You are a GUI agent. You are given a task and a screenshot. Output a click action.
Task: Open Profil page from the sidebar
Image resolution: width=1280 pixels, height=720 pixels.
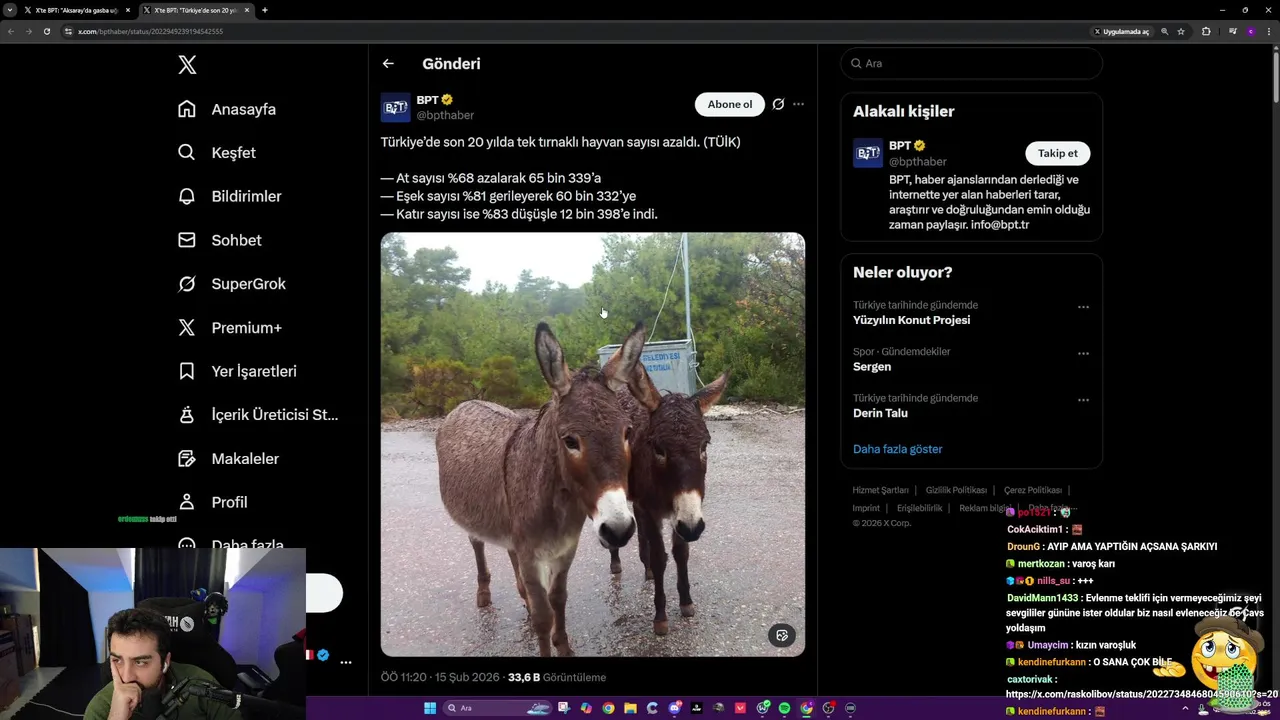(x=213, y=502)
